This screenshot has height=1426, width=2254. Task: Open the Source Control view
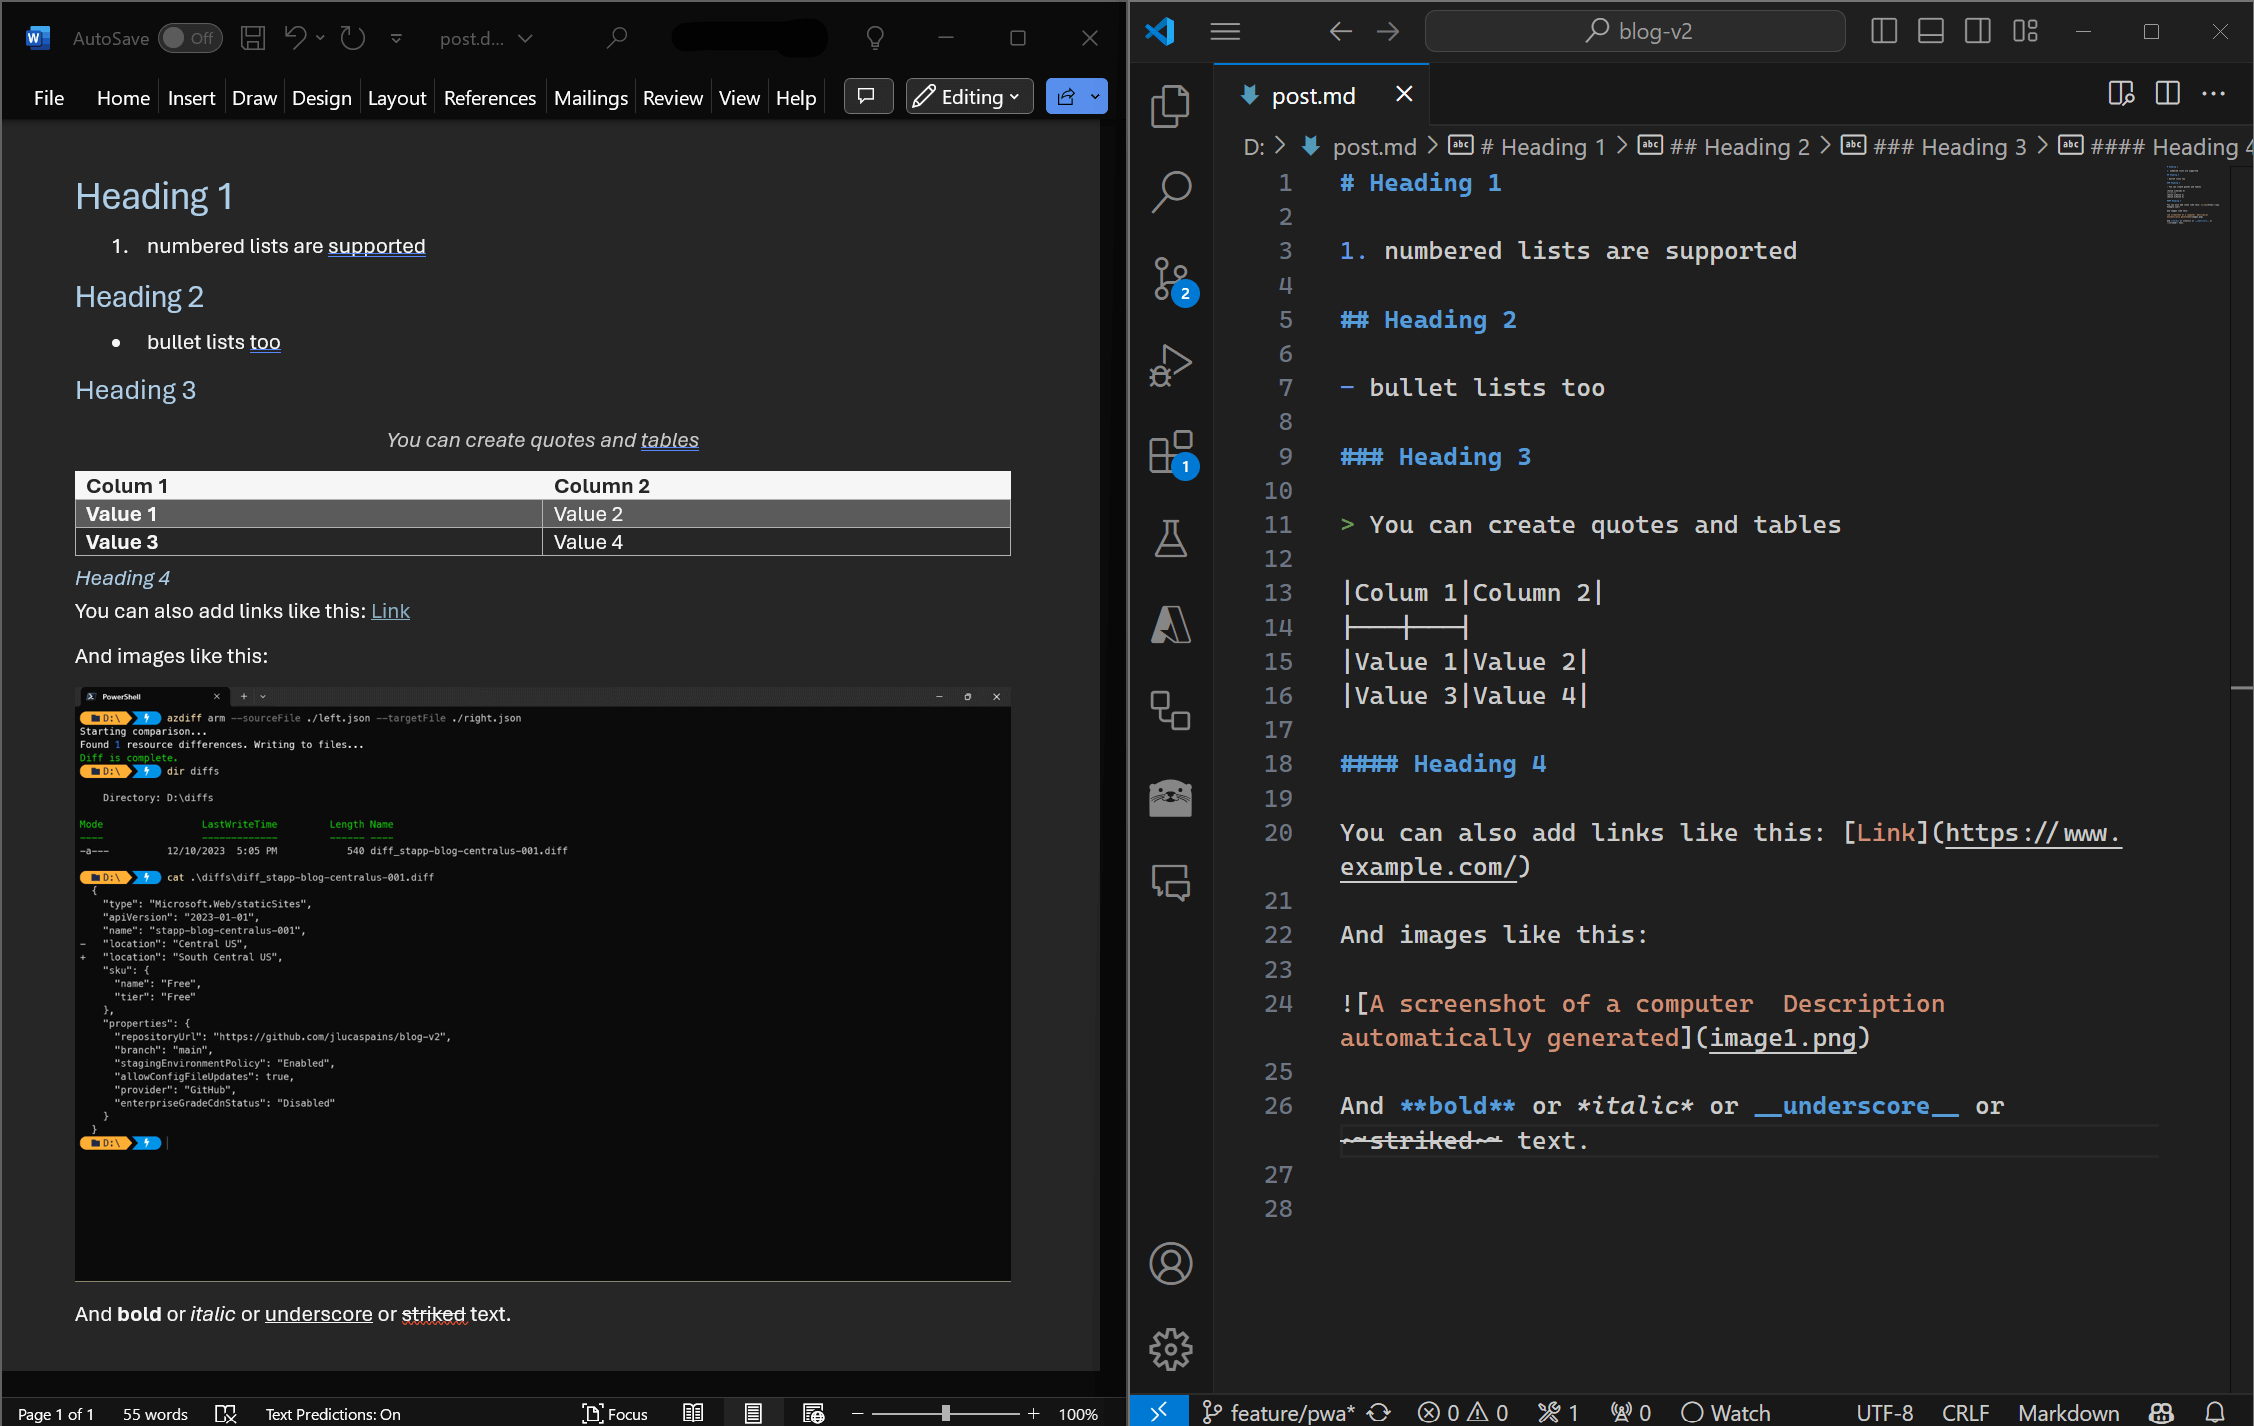click(1170, 278)
